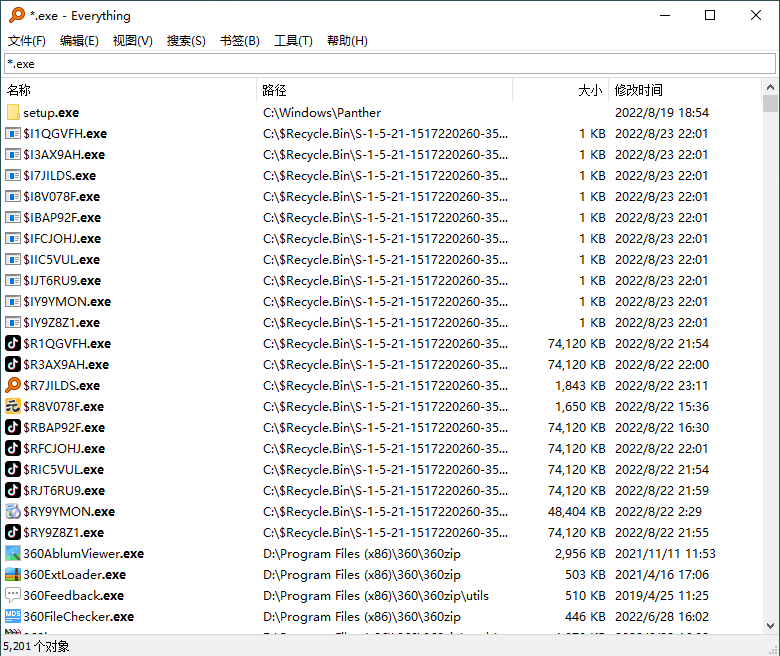Image resolution: width=780 pixels, height=656 pixels.
Task: Click icon next to $I8V078F.exe
Action: [x=13, y=196]
